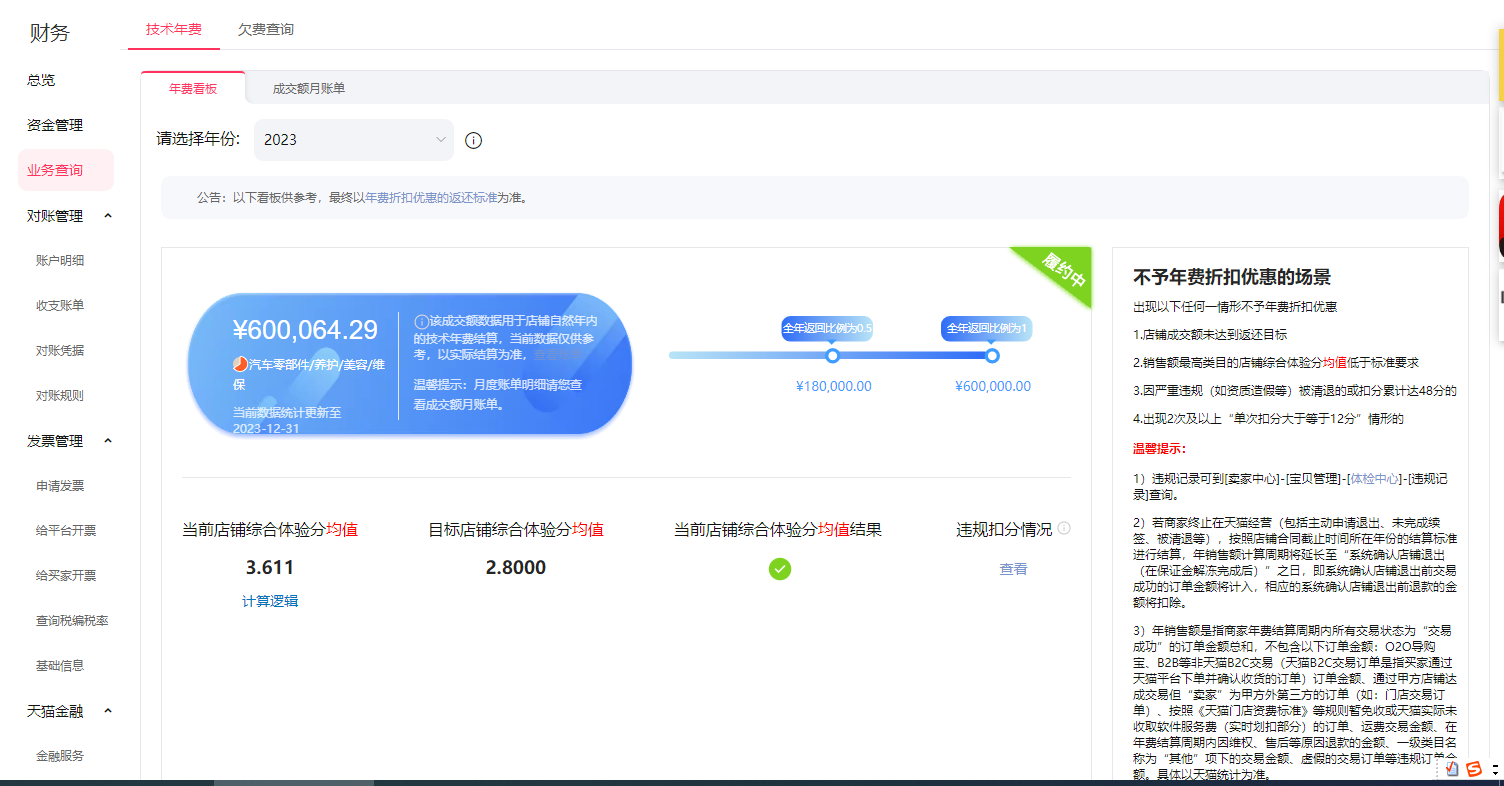Select 业务查询 in the sidebar
Screen dimensions: 1504x786
(66, 170)
